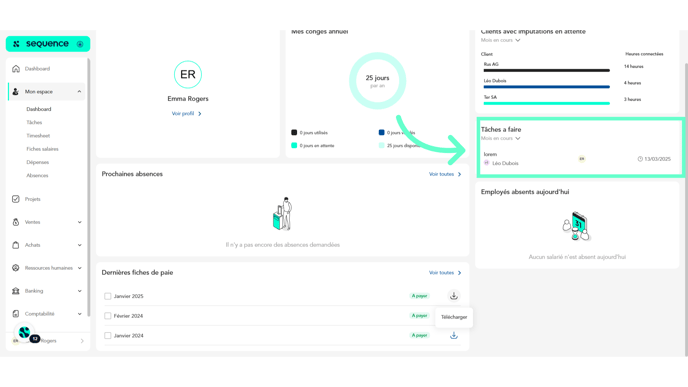Viewport: 688px width, 387px height.
Task: Click the green Ter SA hours bar
Action: tap(547, 104)
